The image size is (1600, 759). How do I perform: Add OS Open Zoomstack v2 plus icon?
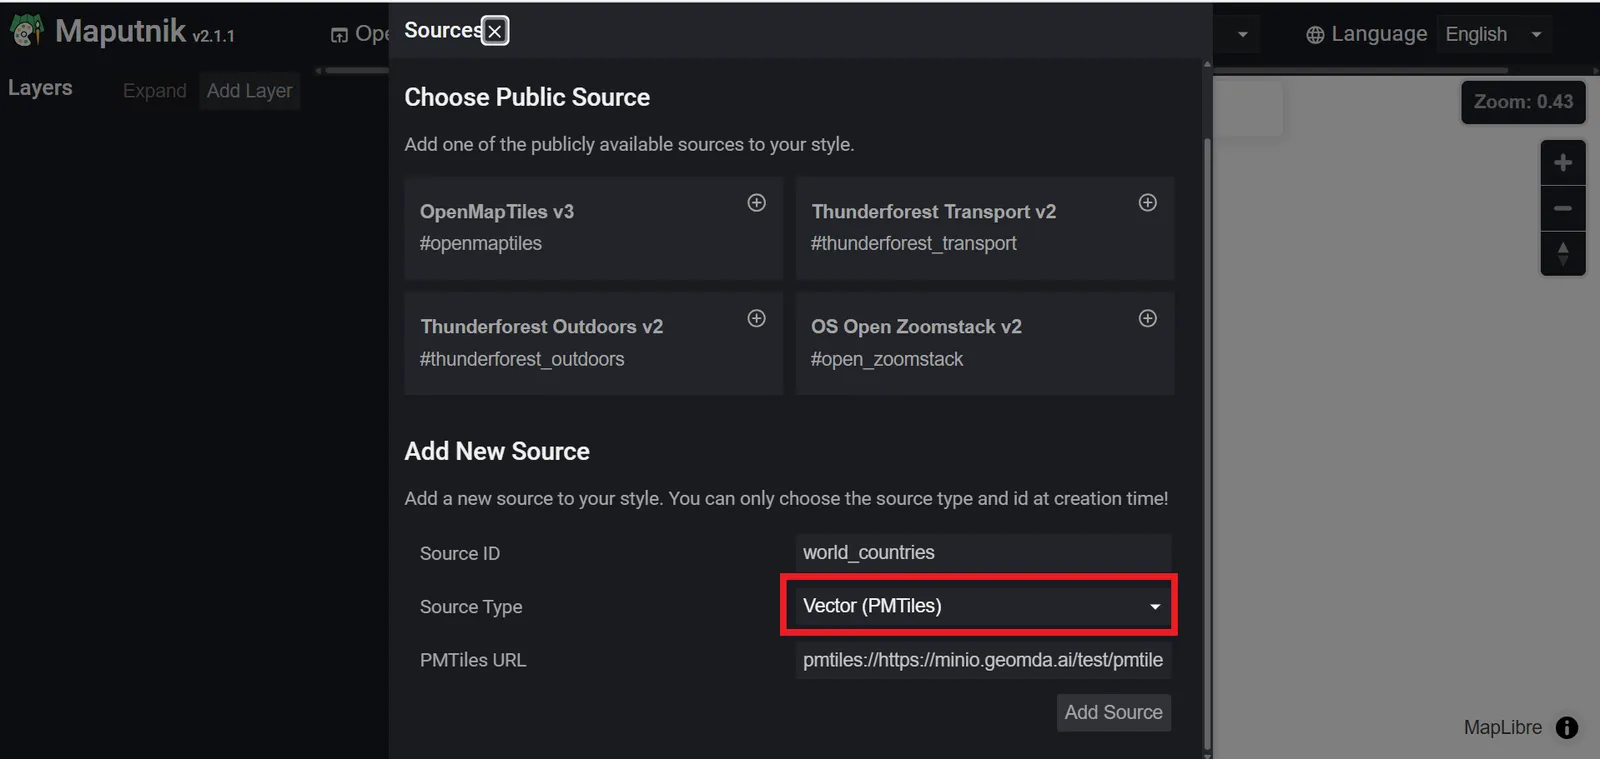(x=1148, y=318)
